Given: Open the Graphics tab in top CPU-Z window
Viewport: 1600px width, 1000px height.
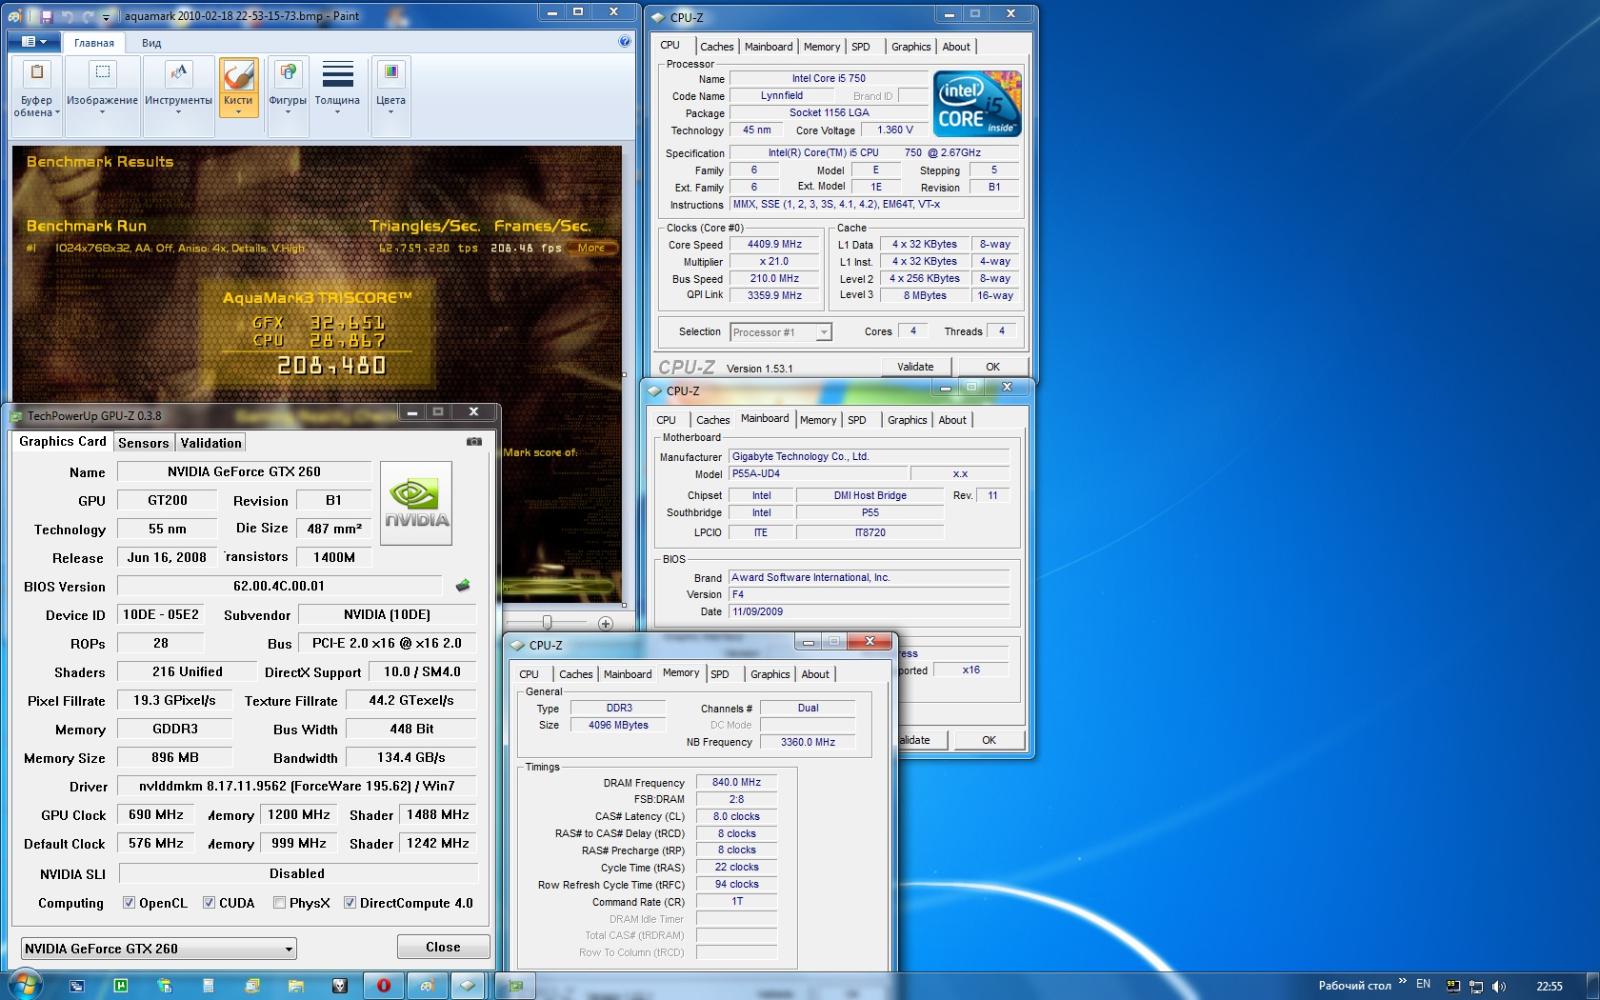Looking at the screenshot, I should point(911,47).
